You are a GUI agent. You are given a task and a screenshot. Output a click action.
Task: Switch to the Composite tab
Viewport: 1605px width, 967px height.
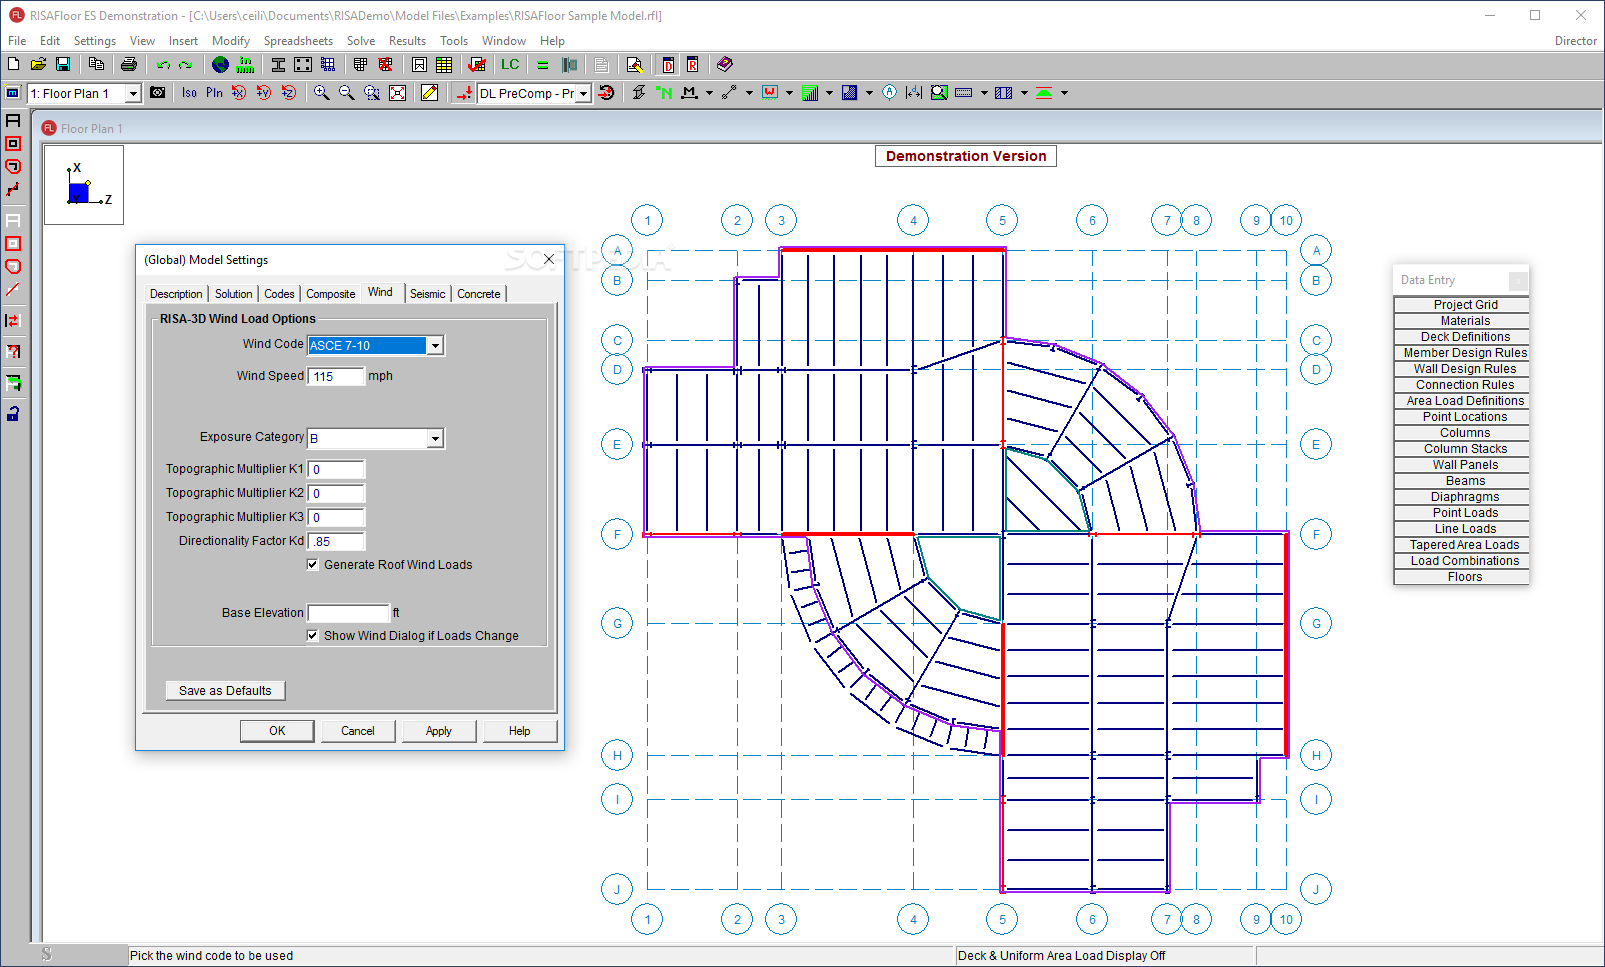[x=331, y=294]
